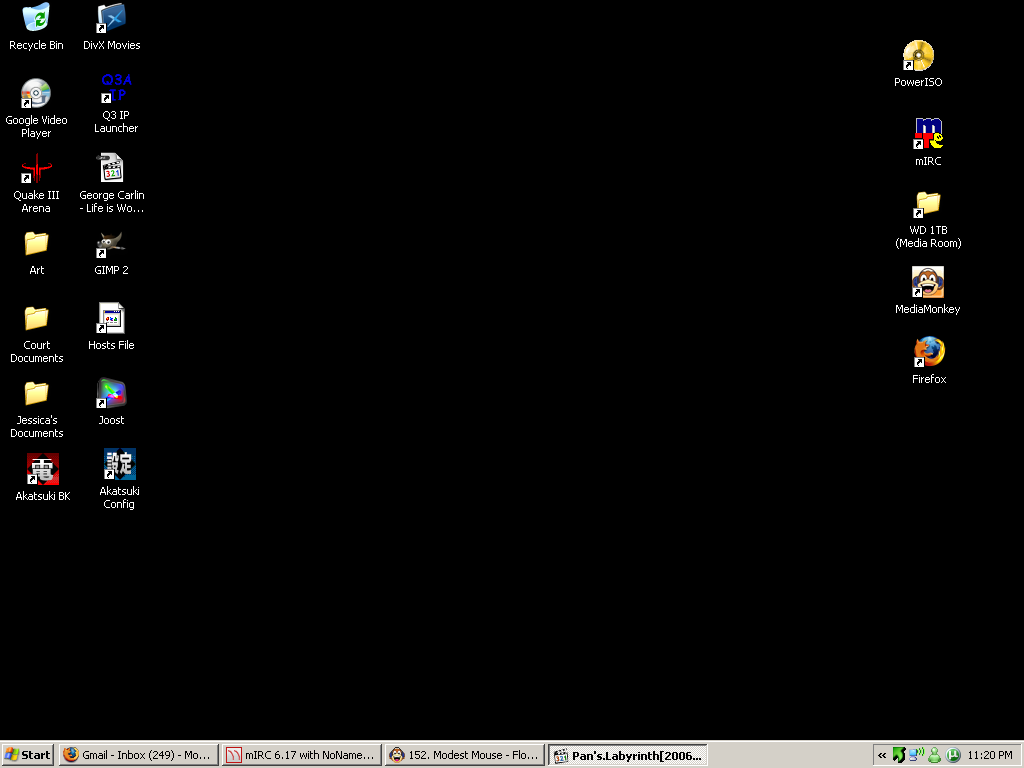Expand hidden system tray icons

pyautogui.click(x=882, y=755)
